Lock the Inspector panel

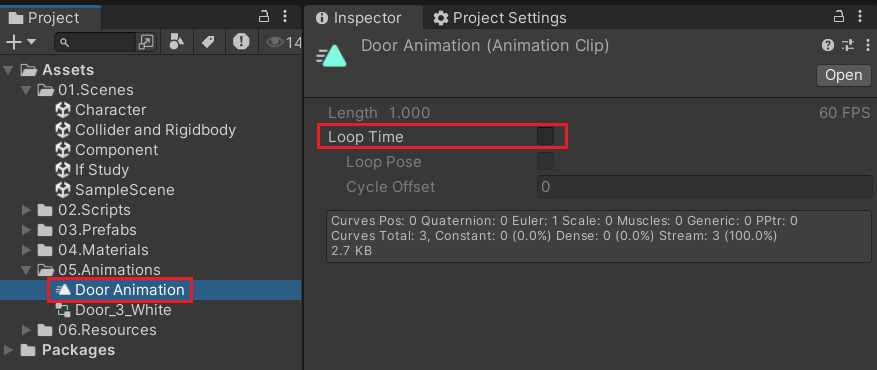pyautogui.click(x=838, y=17)
